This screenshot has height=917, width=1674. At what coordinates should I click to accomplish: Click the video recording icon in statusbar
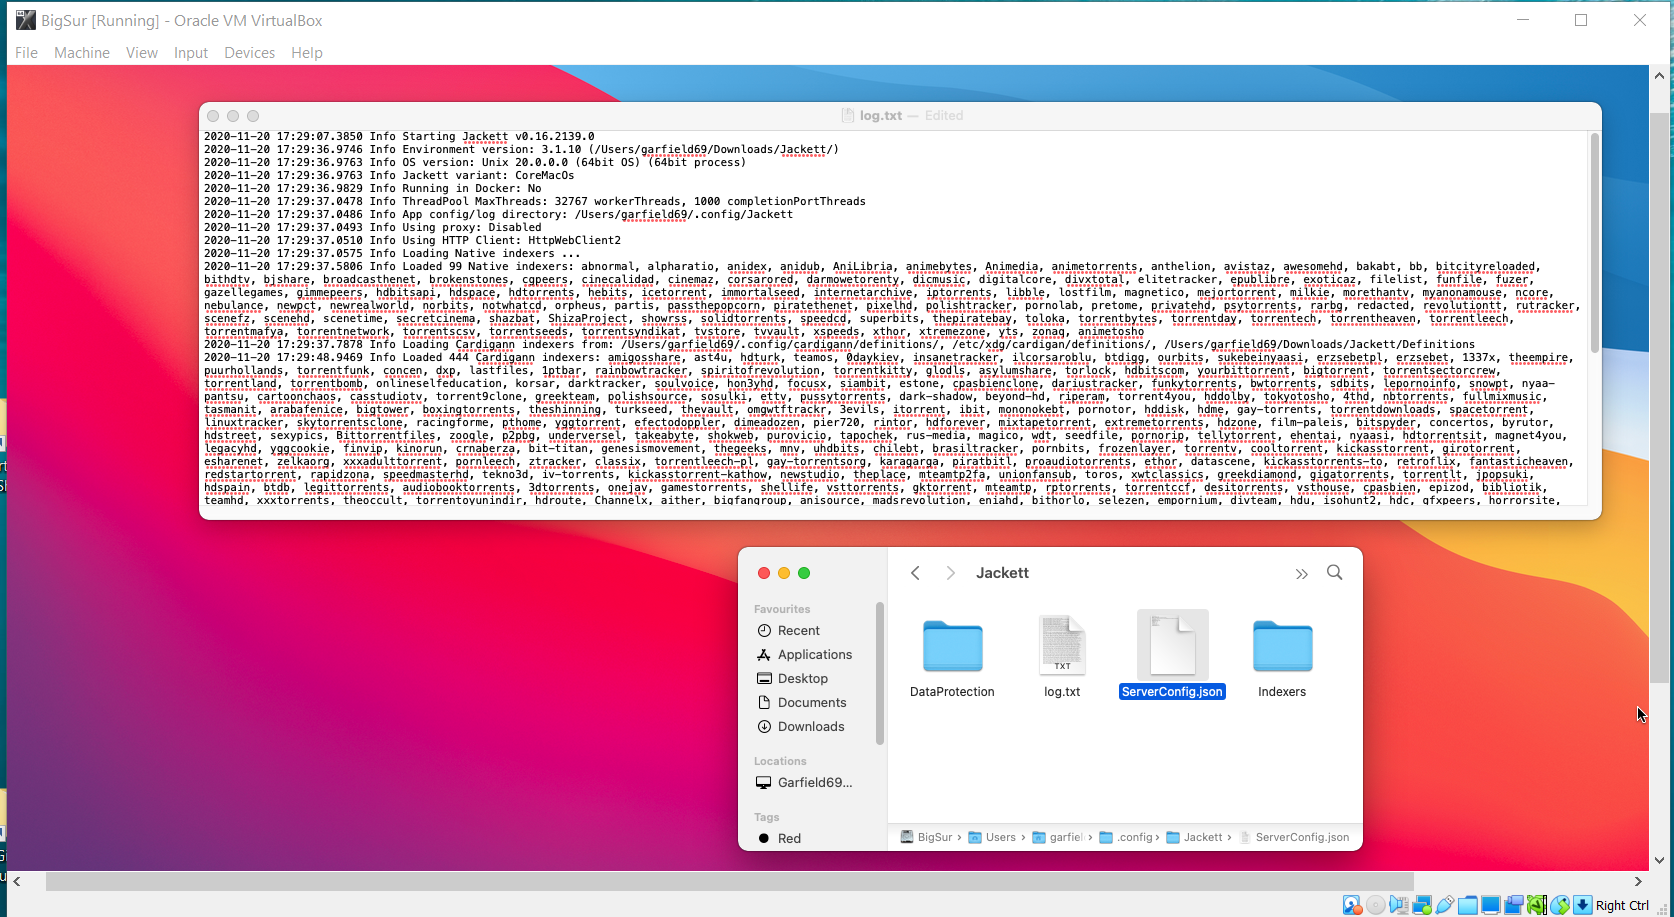coord(1513,904)
